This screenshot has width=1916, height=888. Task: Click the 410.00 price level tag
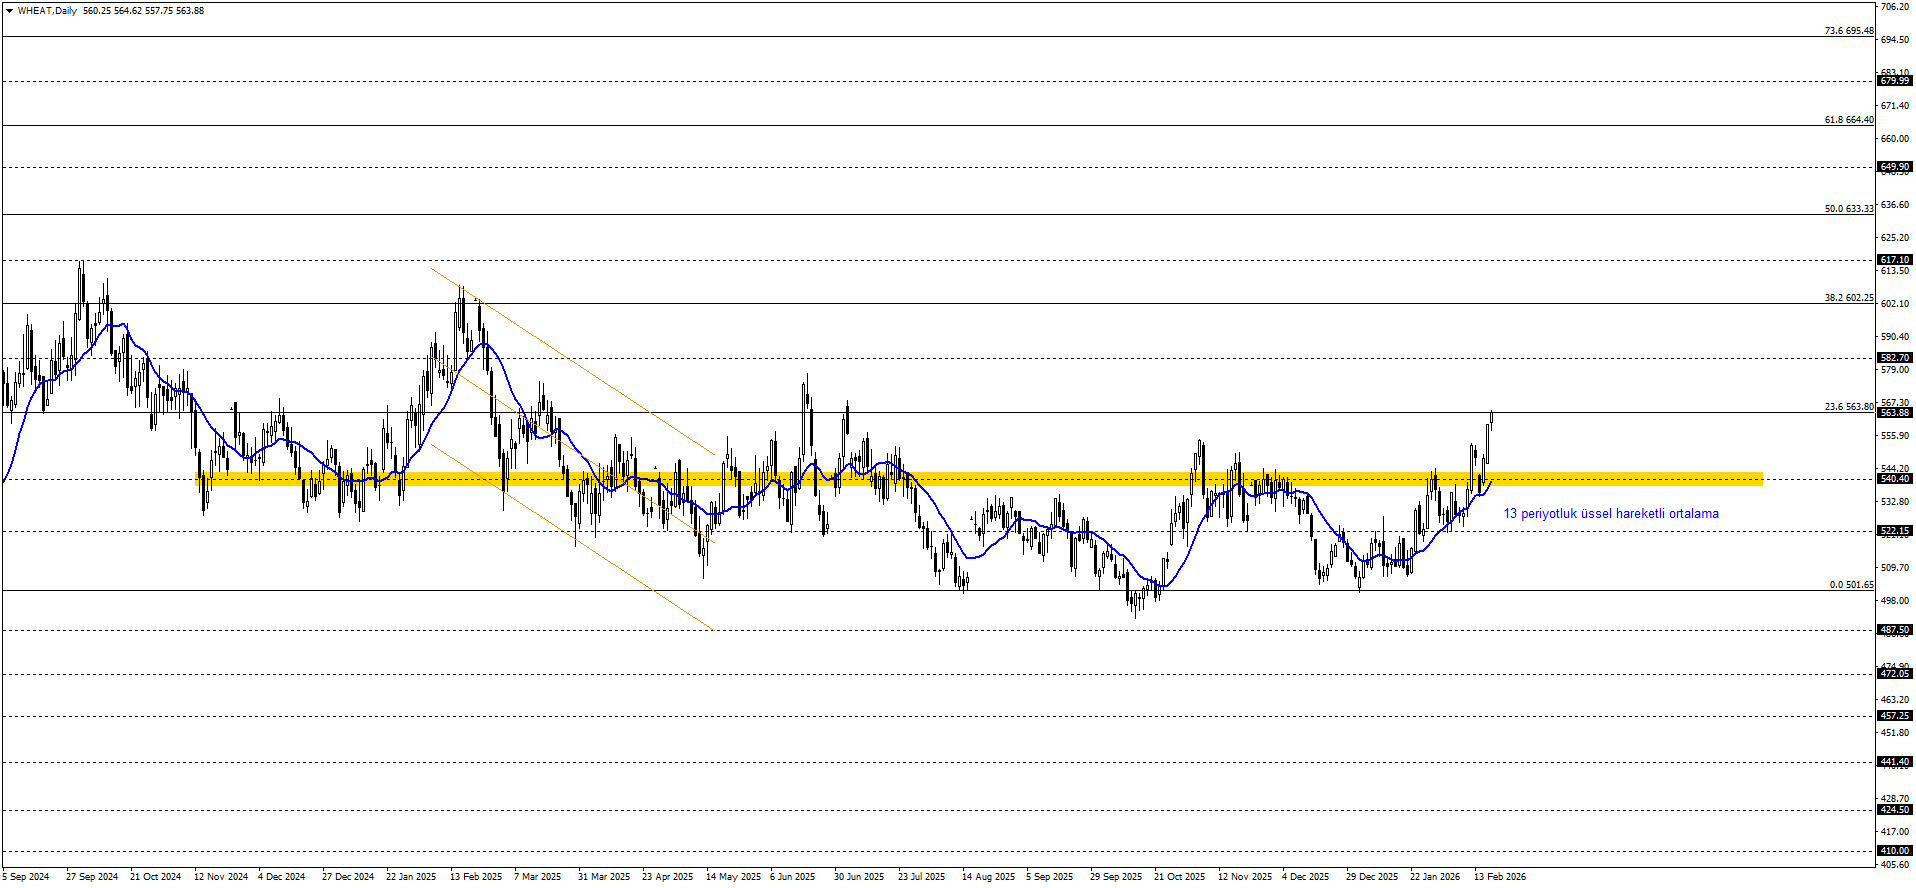click(1894, 851)
